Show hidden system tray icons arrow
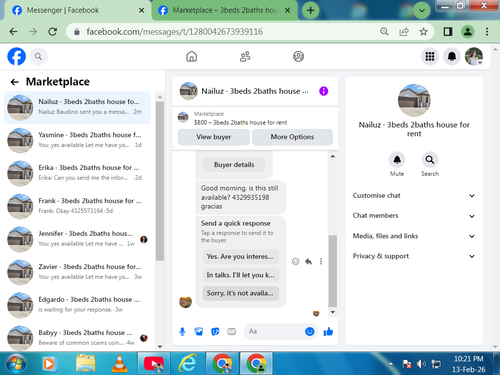500x375 pixels. pos(391,364)
